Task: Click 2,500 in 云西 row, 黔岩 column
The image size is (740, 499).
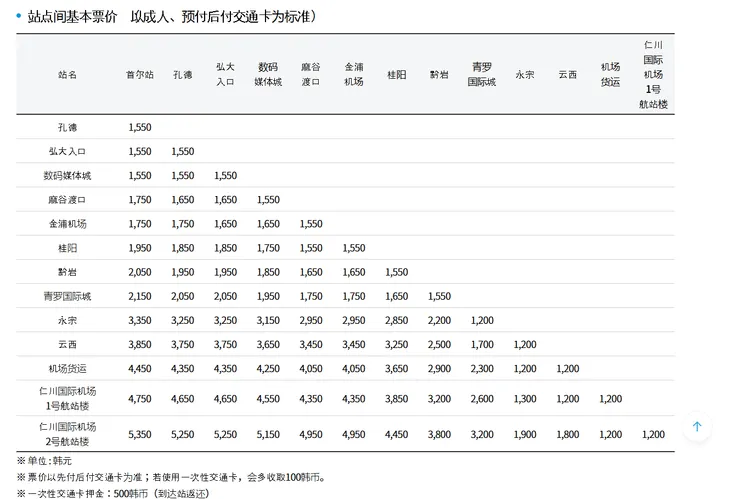Action: pyautogui.click(x=439, y=345)
